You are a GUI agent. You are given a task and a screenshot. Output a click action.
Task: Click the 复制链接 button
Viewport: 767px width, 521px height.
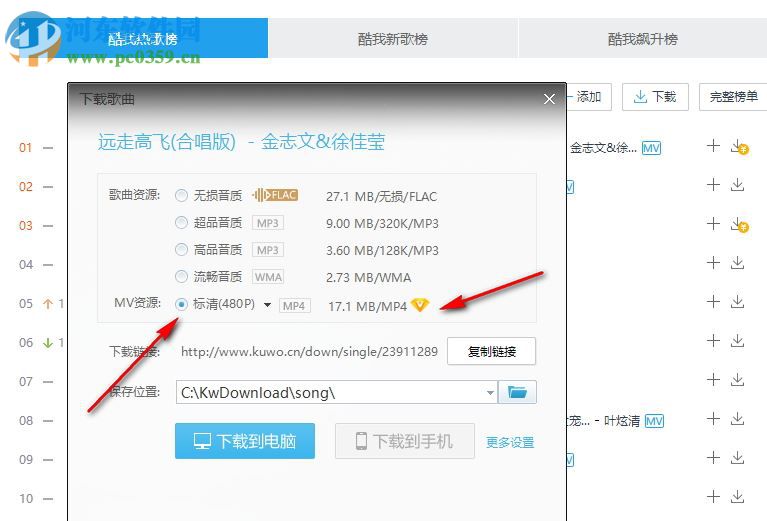(x=492, y=351)
